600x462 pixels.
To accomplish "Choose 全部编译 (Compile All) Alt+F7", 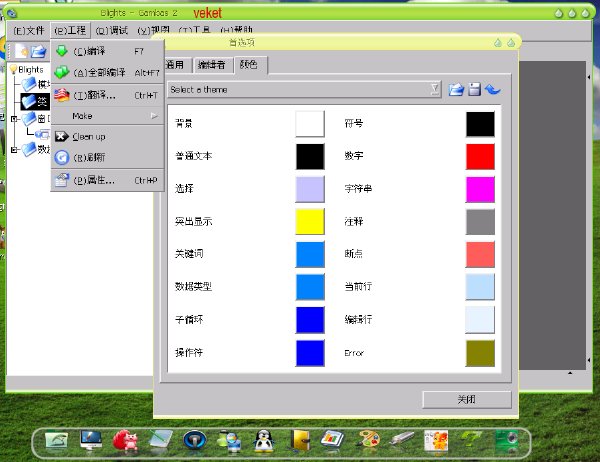I will 108,72.
